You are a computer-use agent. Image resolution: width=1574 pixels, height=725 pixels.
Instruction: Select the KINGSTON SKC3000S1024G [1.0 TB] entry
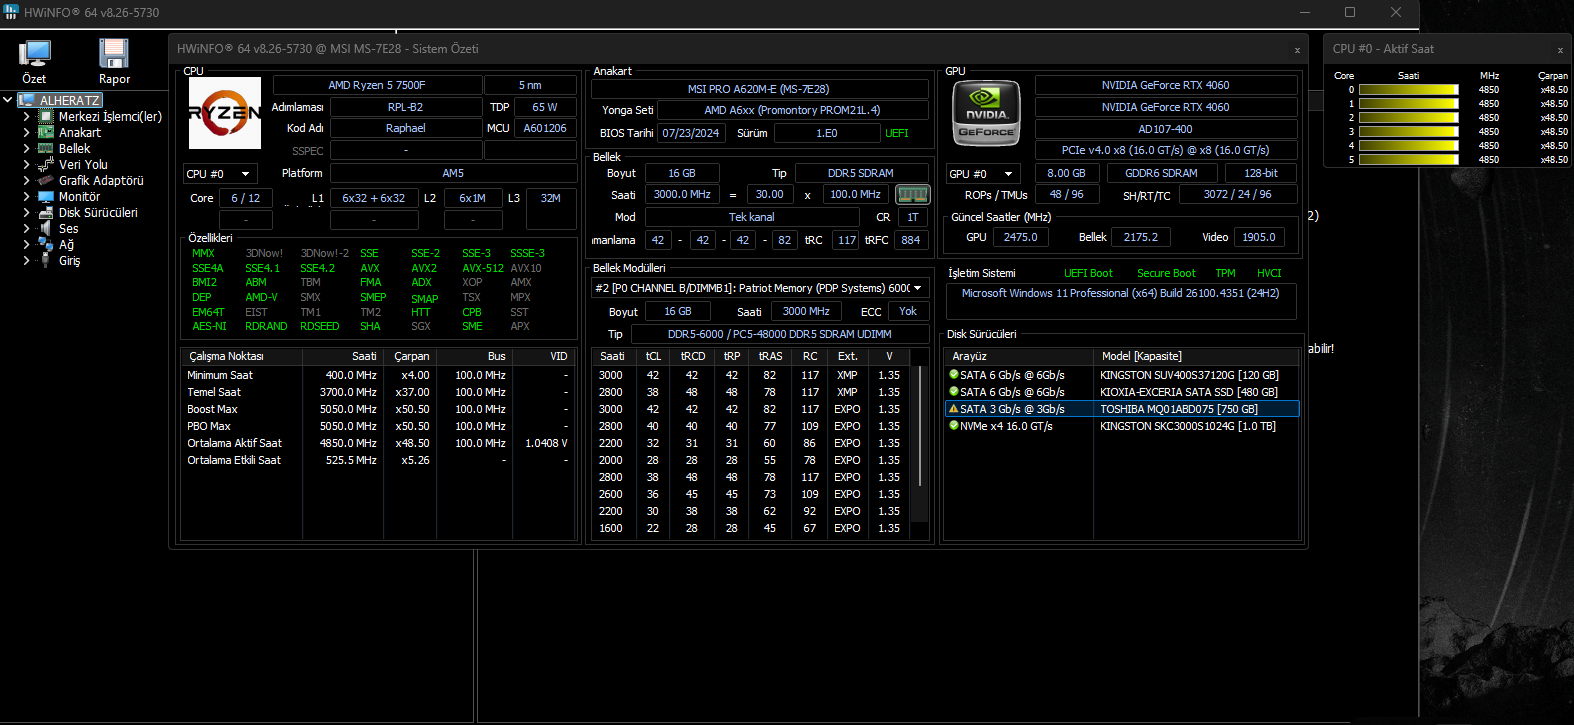pos(1188,426)
